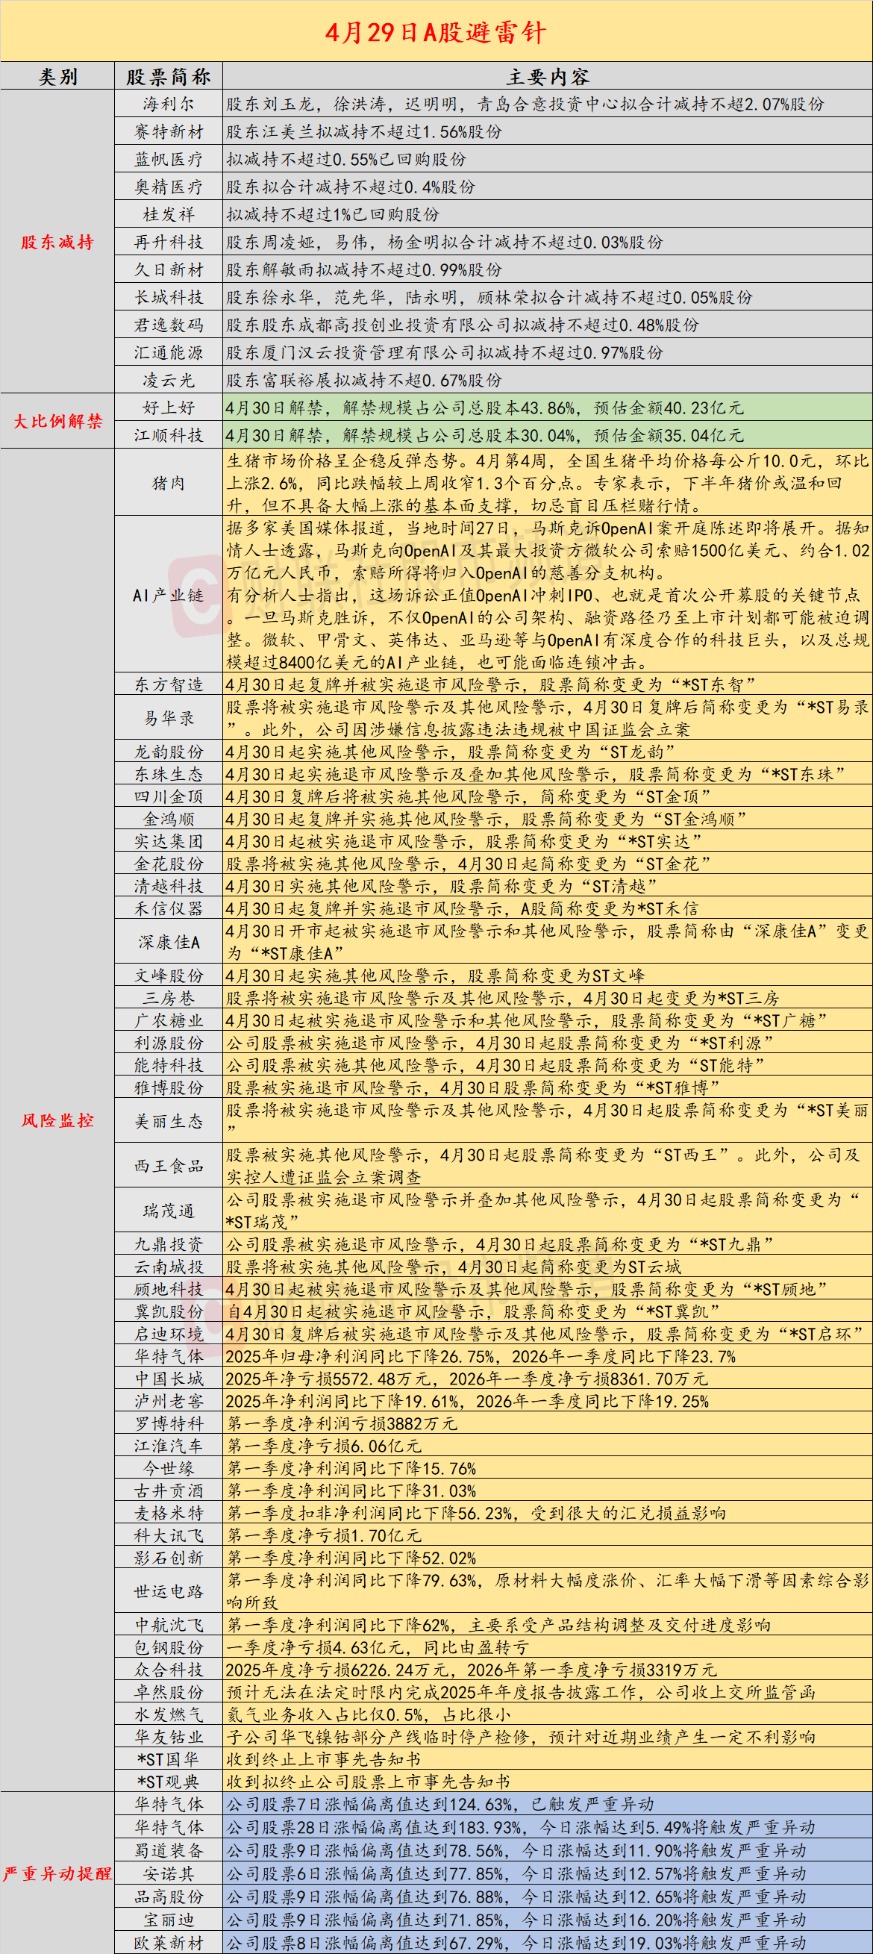The height and width of the screenshot is (1954, 873).
Task: Select stock name 君逸数码
Action: pyautogui.click(x=169, y=325)
